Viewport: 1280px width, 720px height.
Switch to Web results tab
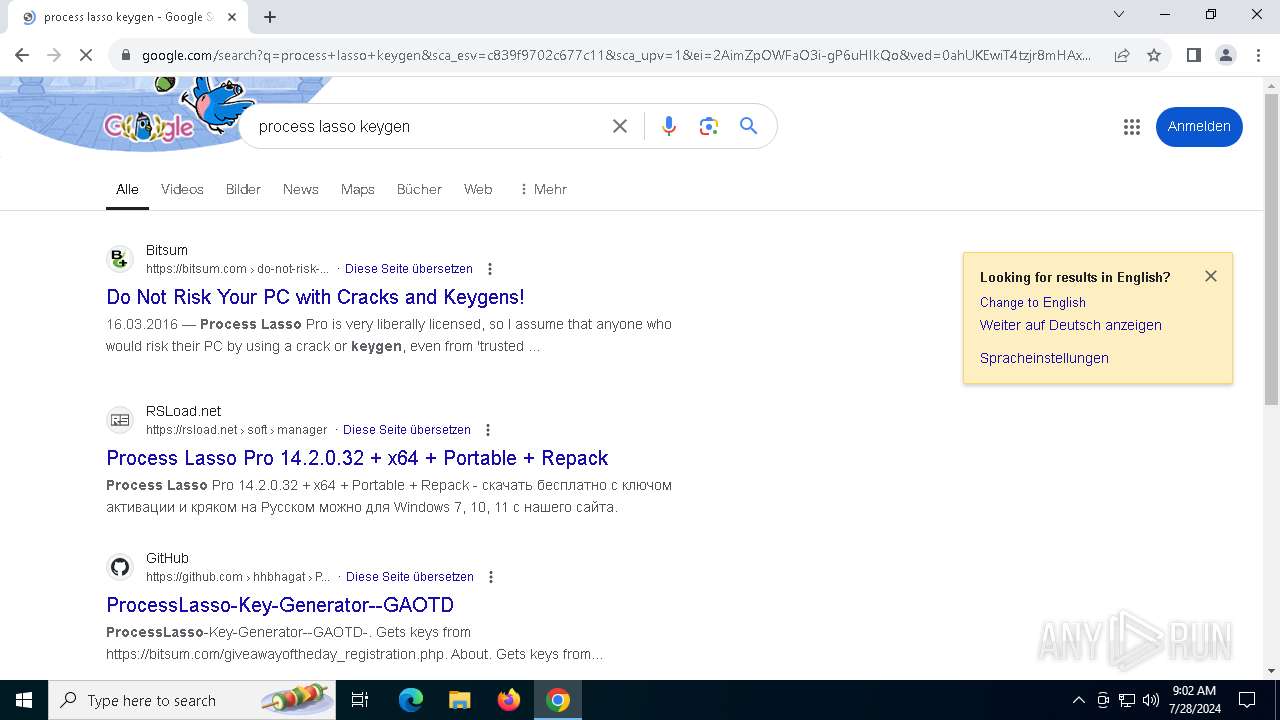[478, 189]
